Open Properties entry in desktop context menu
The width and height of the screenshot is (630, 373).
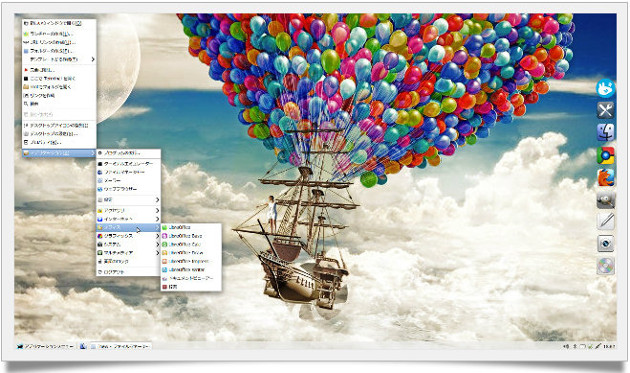point(59,142)
